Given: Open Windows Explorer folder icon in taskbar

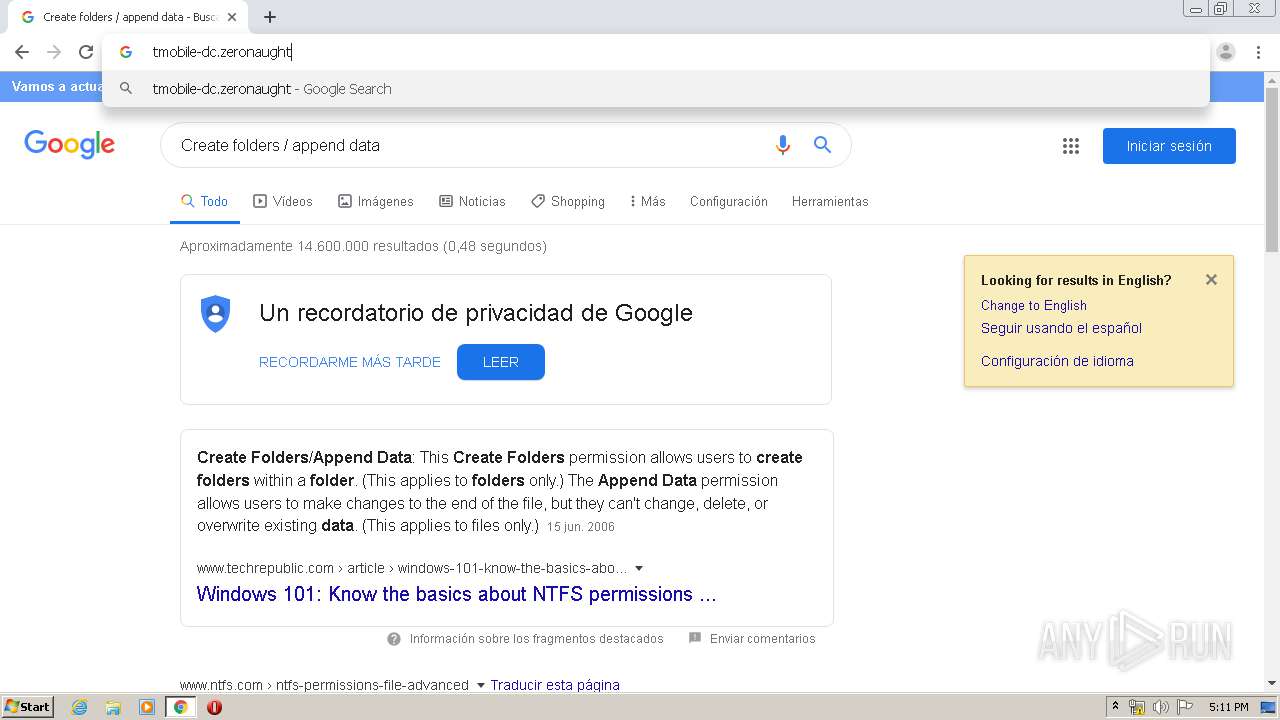Looking at the screenshot, I should [113, 707].
